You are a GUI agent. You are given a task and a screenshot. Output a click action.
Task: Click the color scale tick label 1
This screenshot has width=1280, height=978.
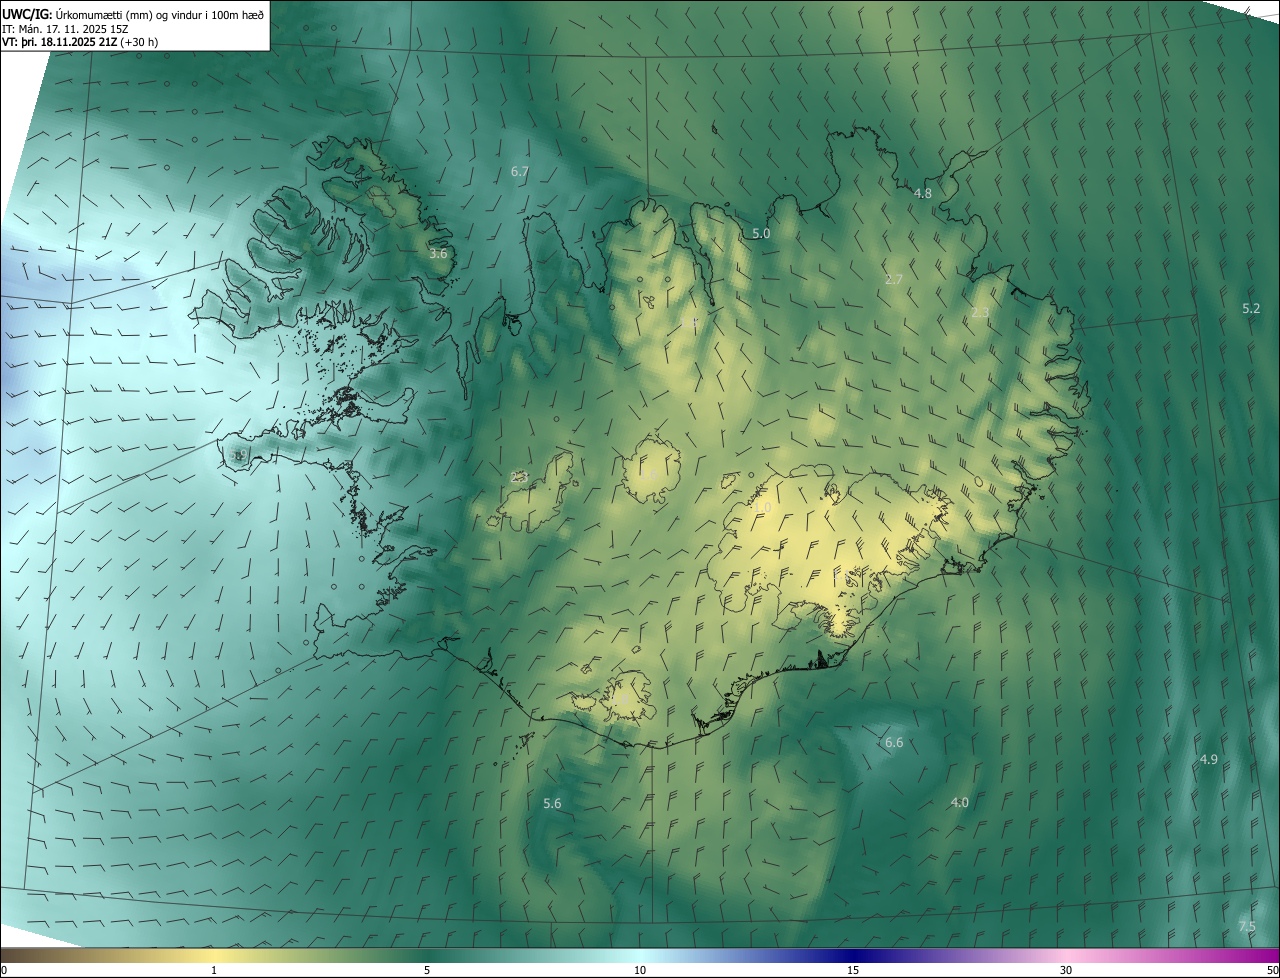pos(214,970)
